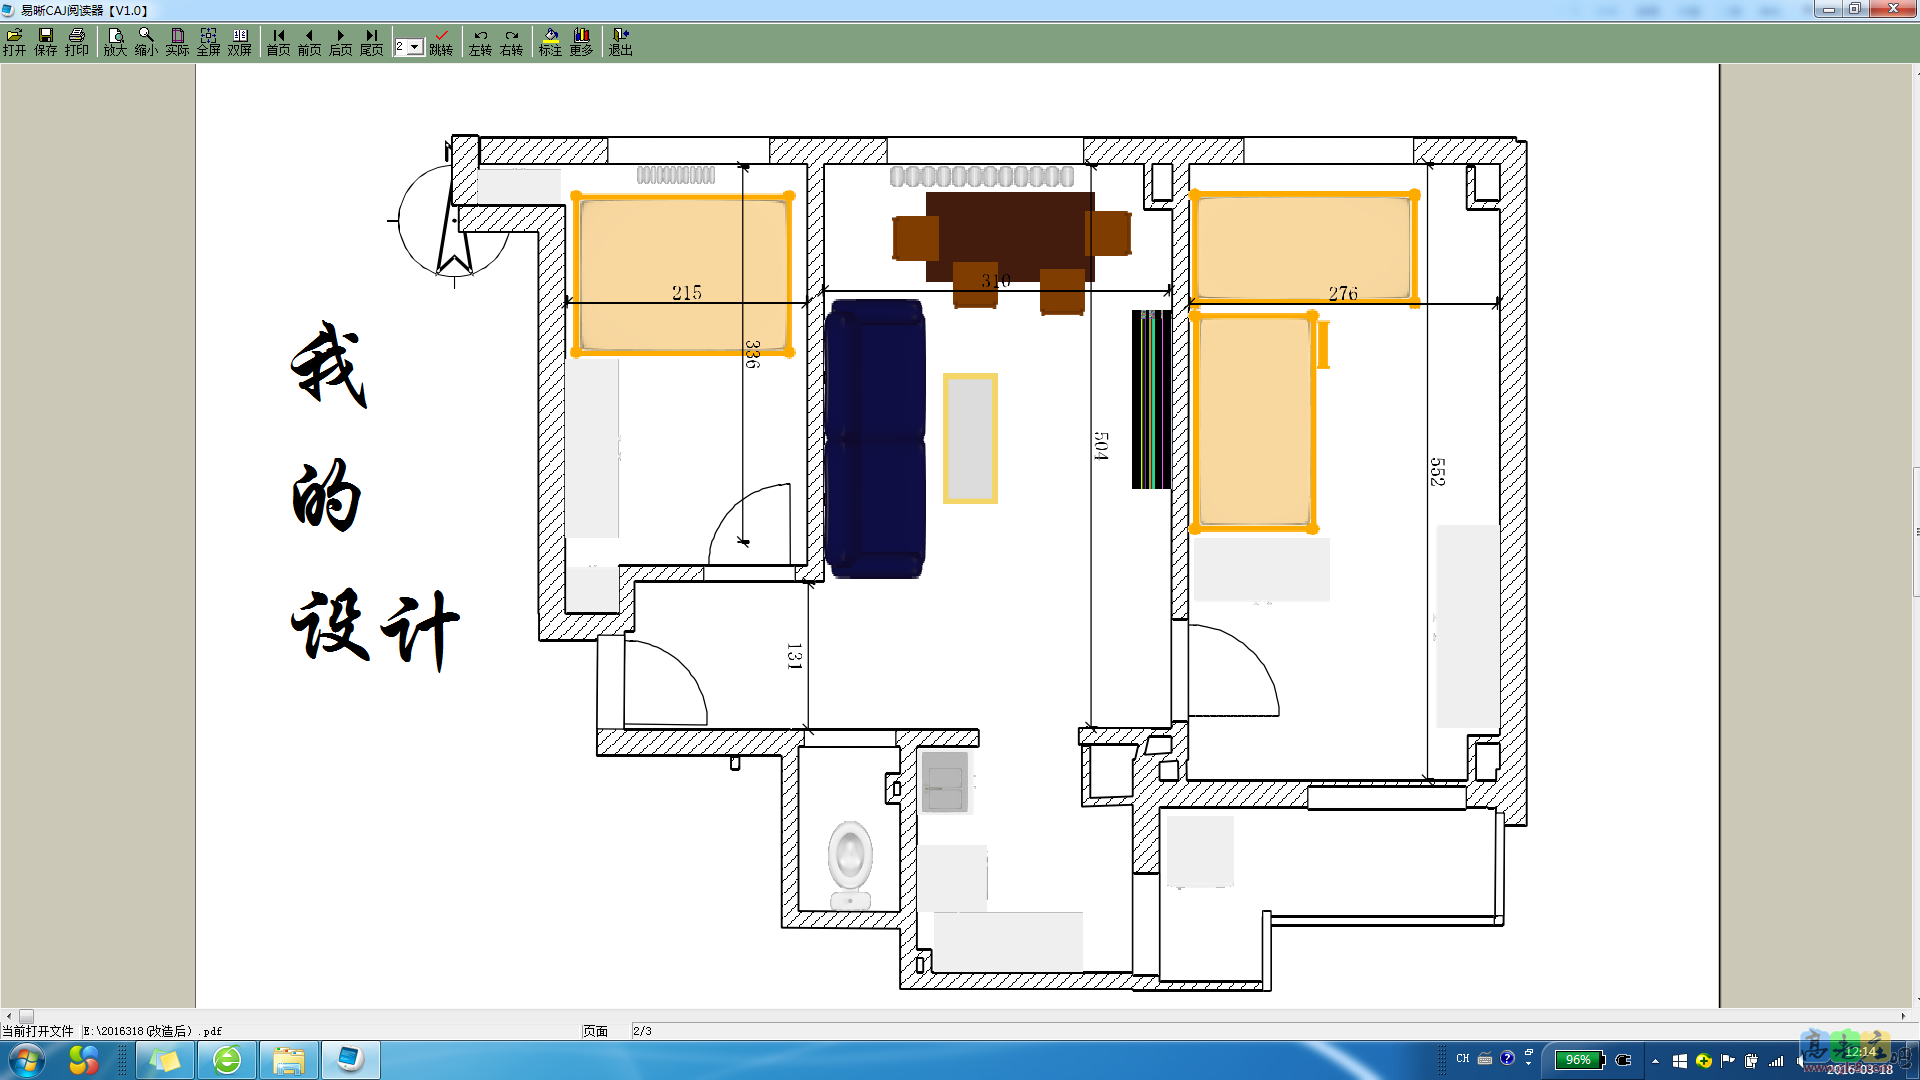Select the 标注 annotation tool
Screen dimensions: 1920x1080
(x=550, y=42)
